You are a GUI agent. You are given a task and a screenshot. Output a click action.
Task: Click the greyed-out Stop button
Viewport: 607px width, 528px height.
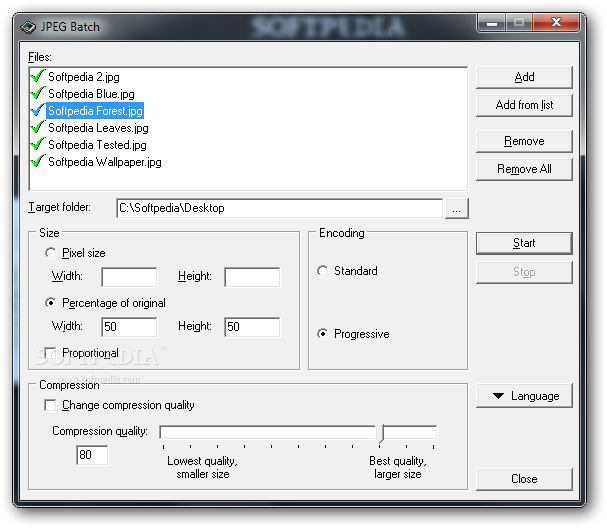(x=524, y=272)
